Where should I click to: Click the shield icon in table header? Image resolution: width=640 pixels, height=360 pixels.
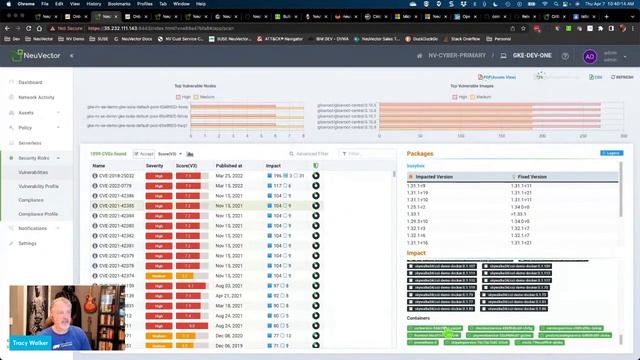click(x=316, y=166)
